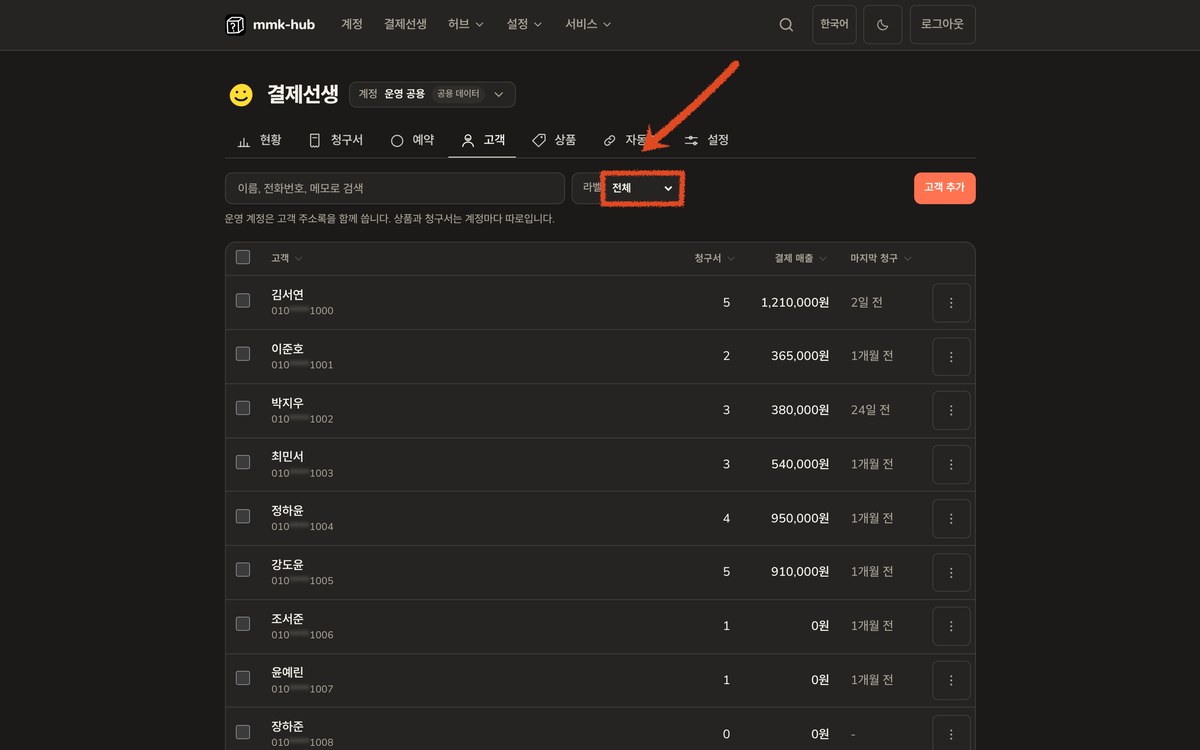Open the three-dot menu for 강도윤
This screenshot has height=750, width=1200.
point(951,573)
